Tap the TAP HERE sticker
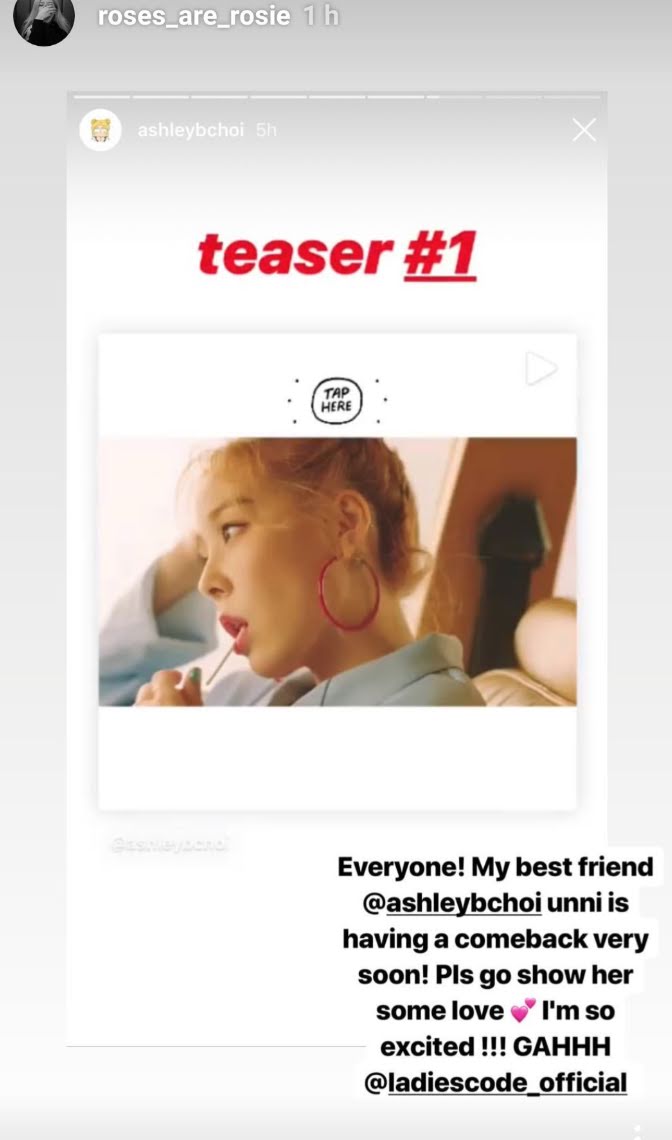 click(x=336, y=400)
